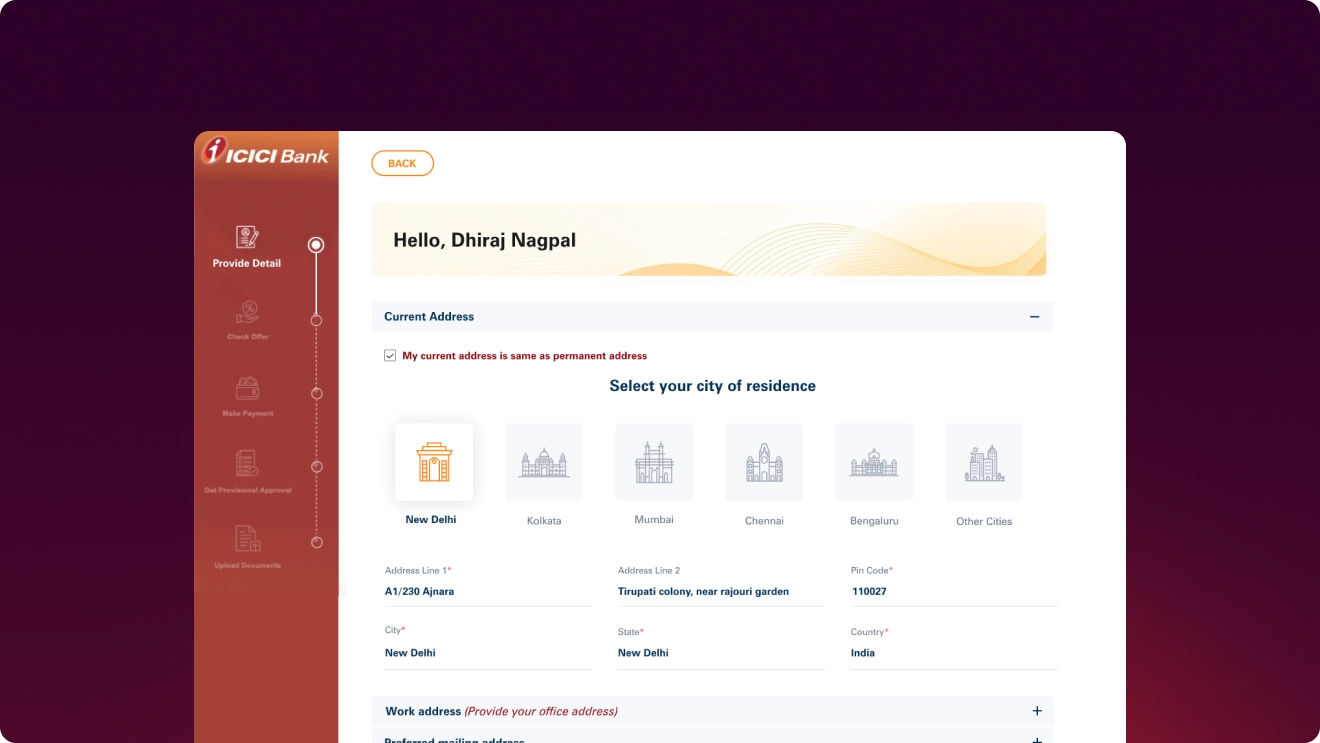Choose the Mumbai city icon

coord(654,462)
